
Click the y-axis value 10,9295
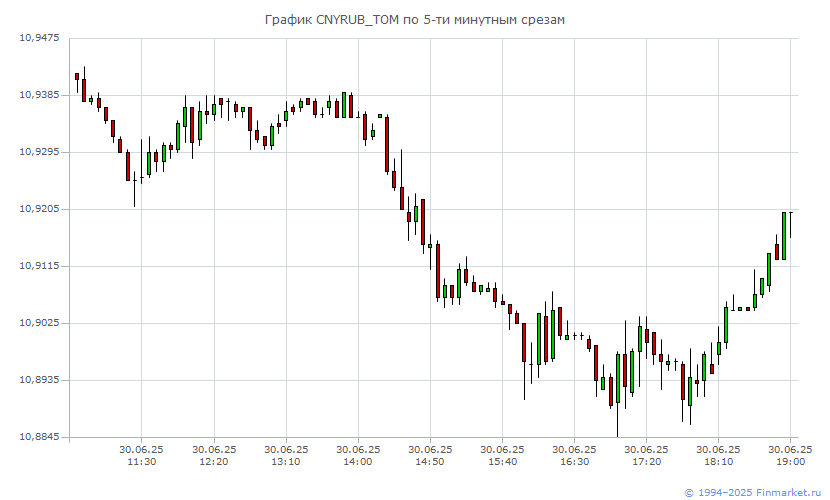39,152
